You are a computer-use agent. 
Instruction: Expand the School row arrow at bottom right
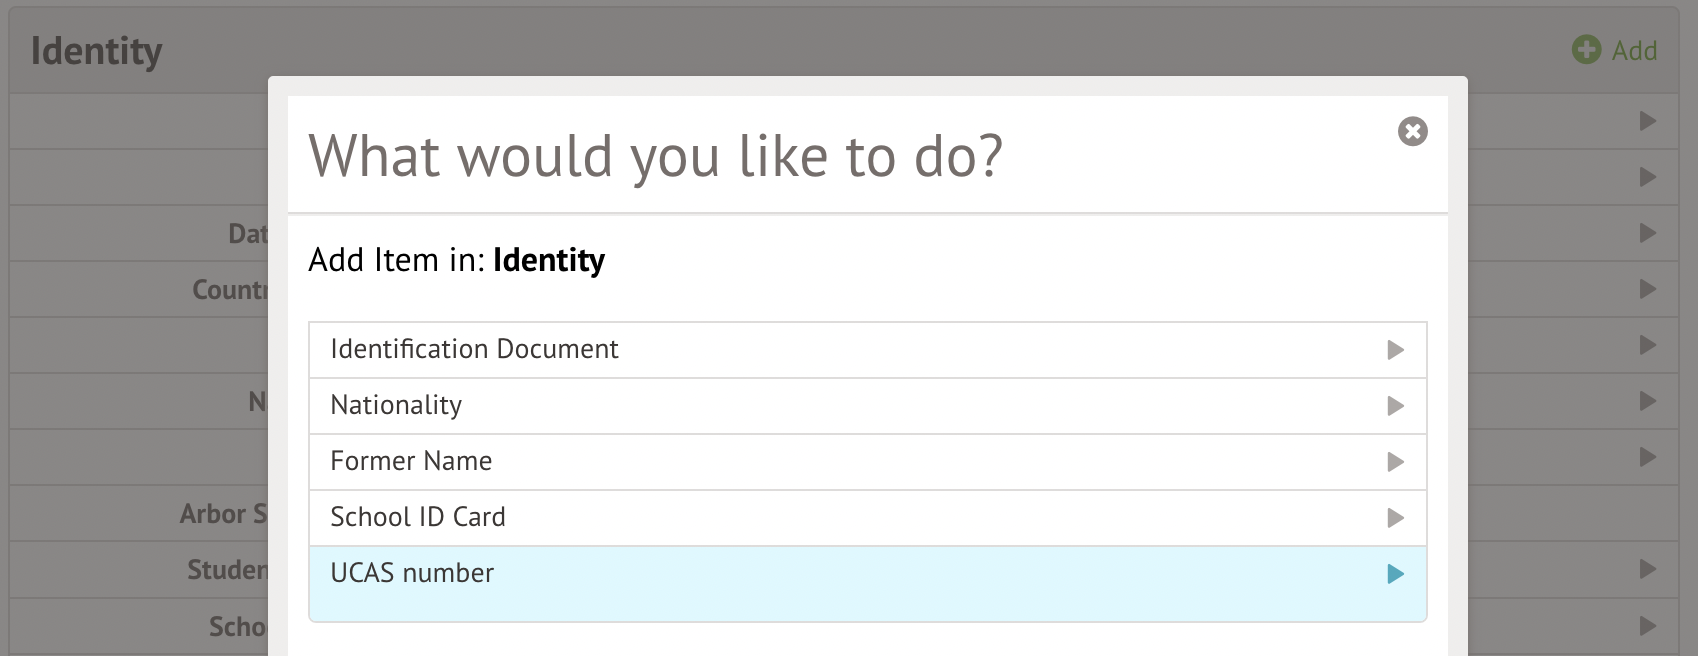[1648, 626]
